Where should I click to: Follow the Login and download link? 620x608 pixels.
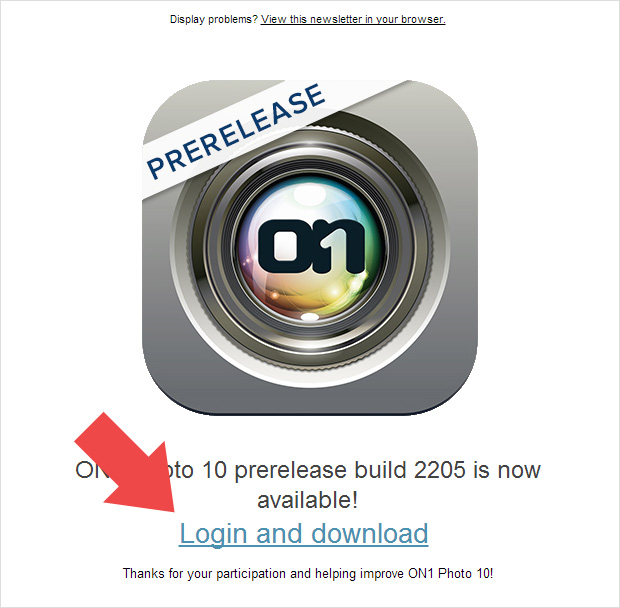pos(304,534)
